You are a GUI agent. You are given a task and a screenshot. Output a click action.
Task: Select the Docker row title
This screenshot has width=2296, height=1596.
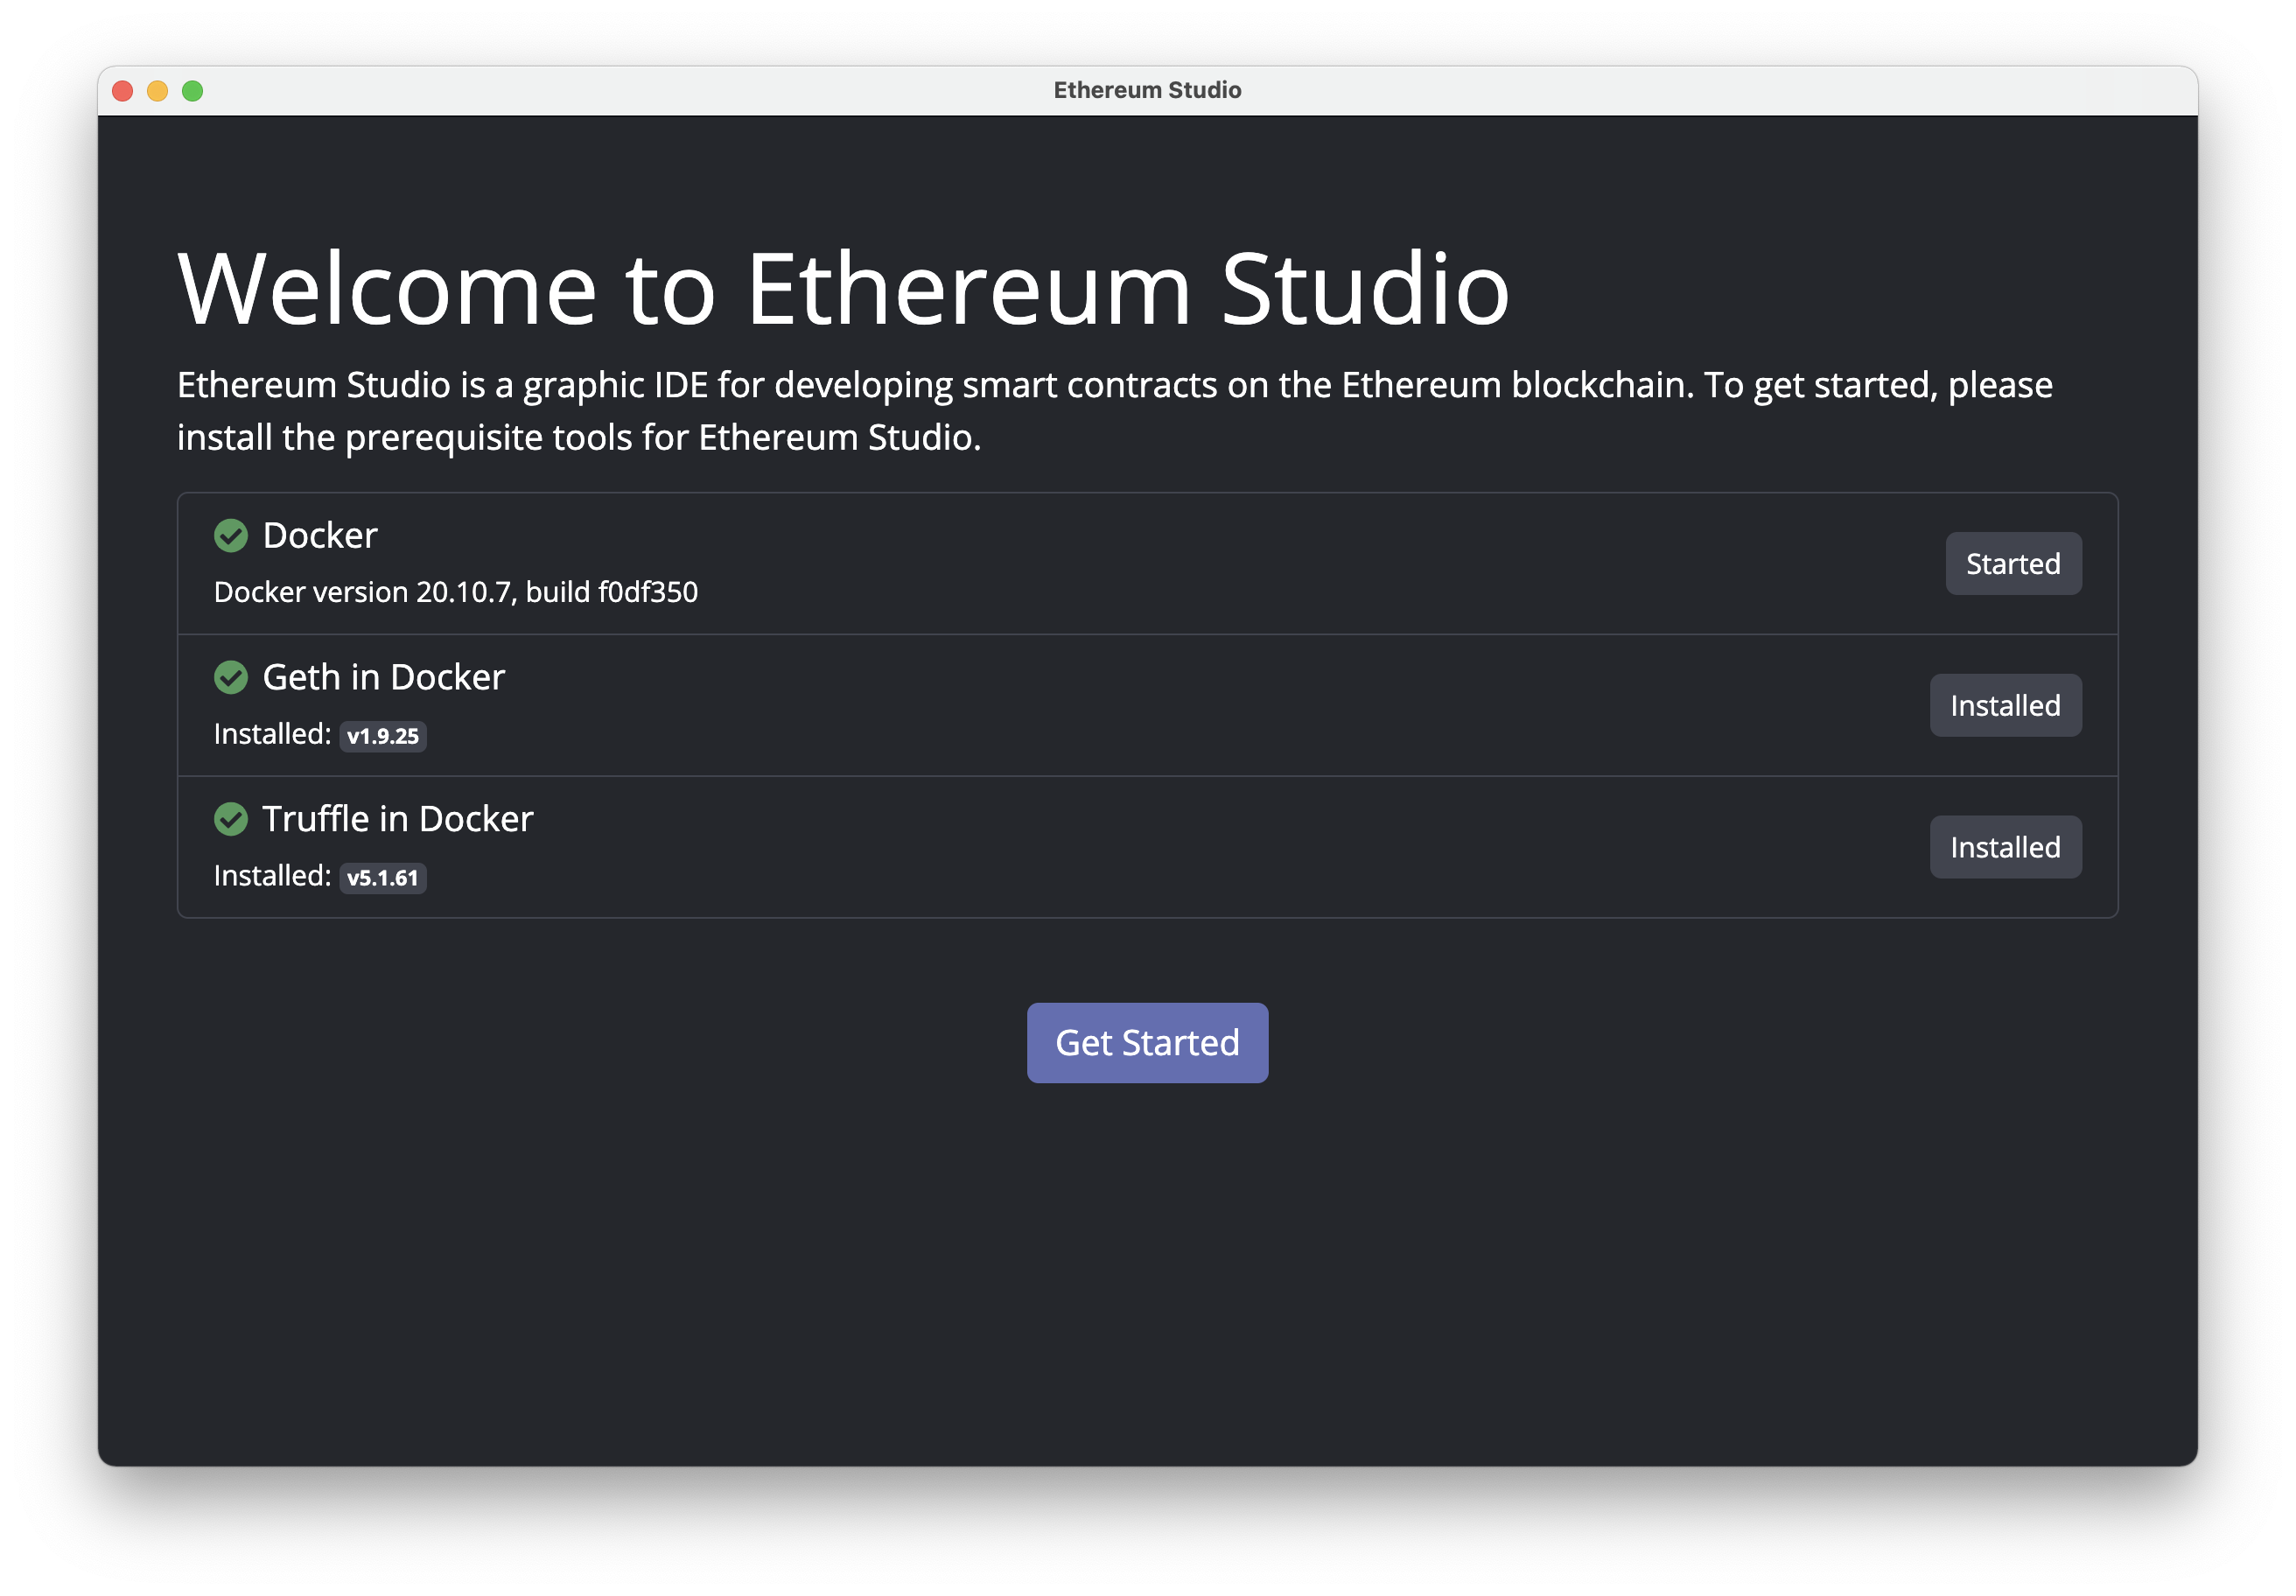click(320, 536)
